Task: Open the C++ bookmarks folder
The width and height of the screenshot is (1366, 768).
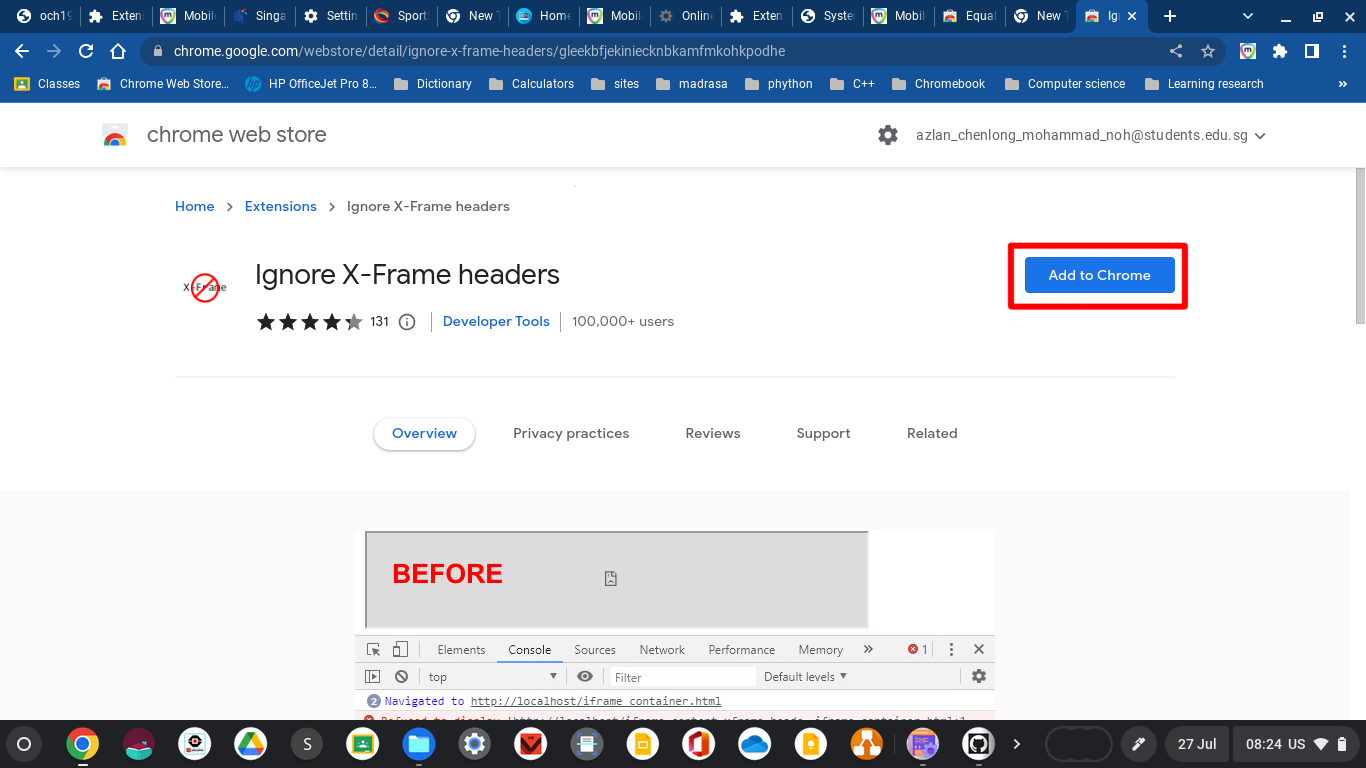Action: [851, 84]
